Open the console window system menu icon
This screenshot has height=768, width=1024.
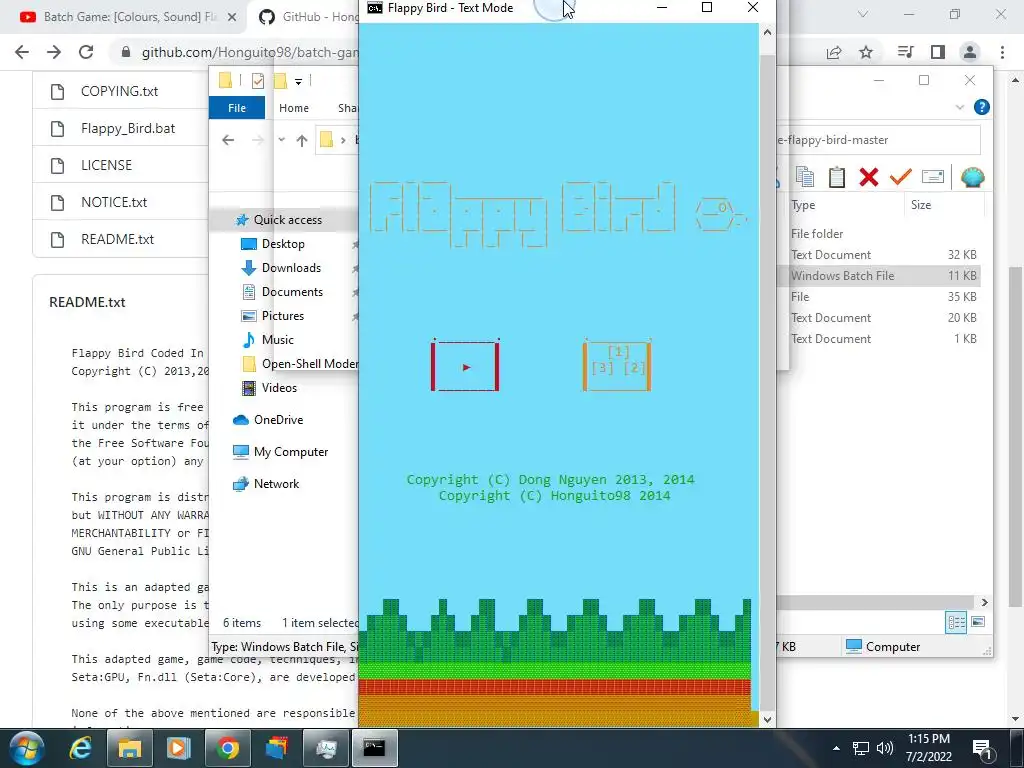374,8
